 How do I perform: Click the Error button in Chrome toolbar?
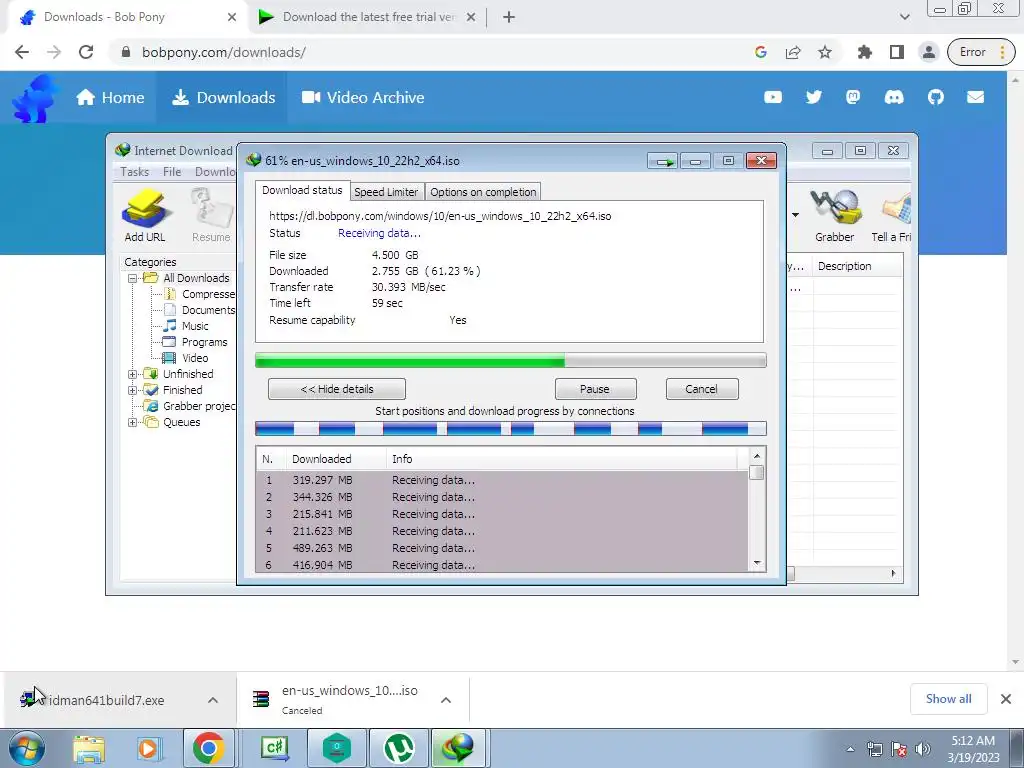[981, 52]
